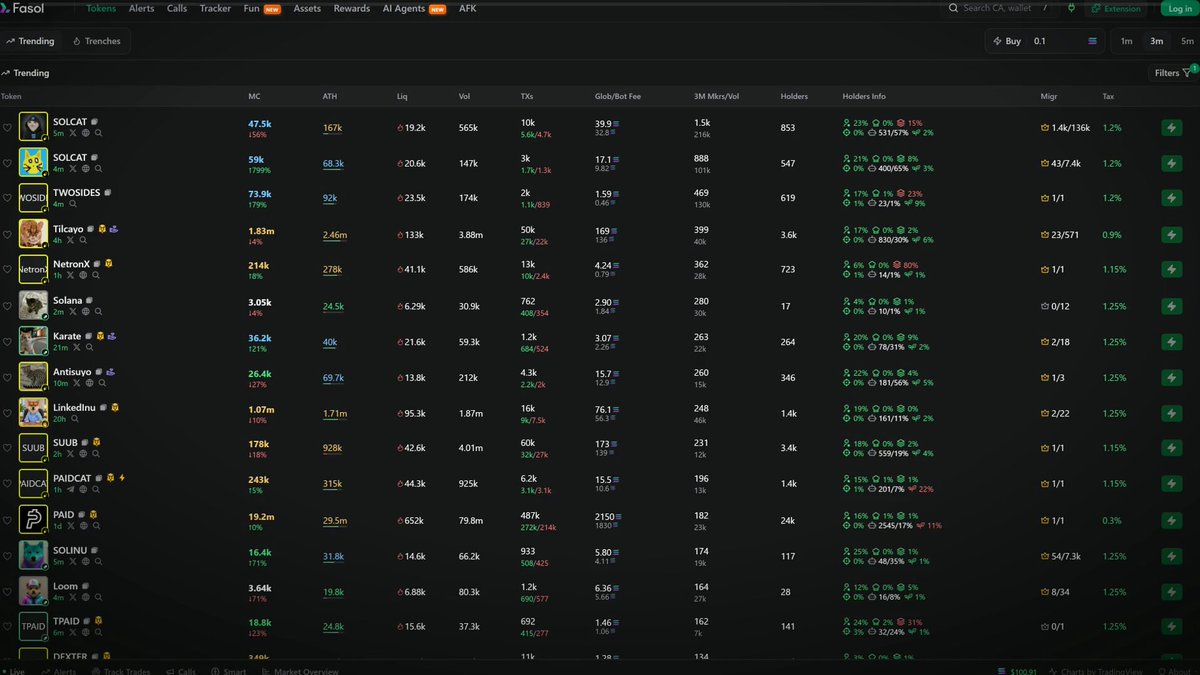The image size is (1200, 675).
Task: Open the Tracker tab
Action: 215,8
